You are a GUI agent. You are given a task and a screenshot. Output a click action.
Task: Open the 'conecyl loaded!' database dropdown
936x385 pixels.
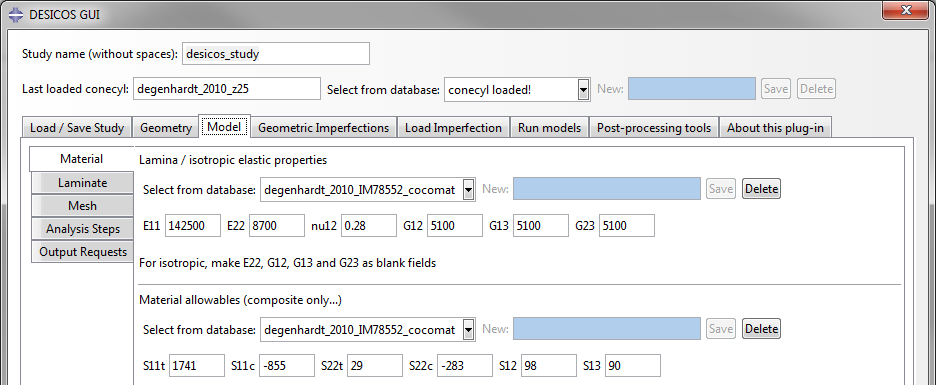(x=518, y=90)
